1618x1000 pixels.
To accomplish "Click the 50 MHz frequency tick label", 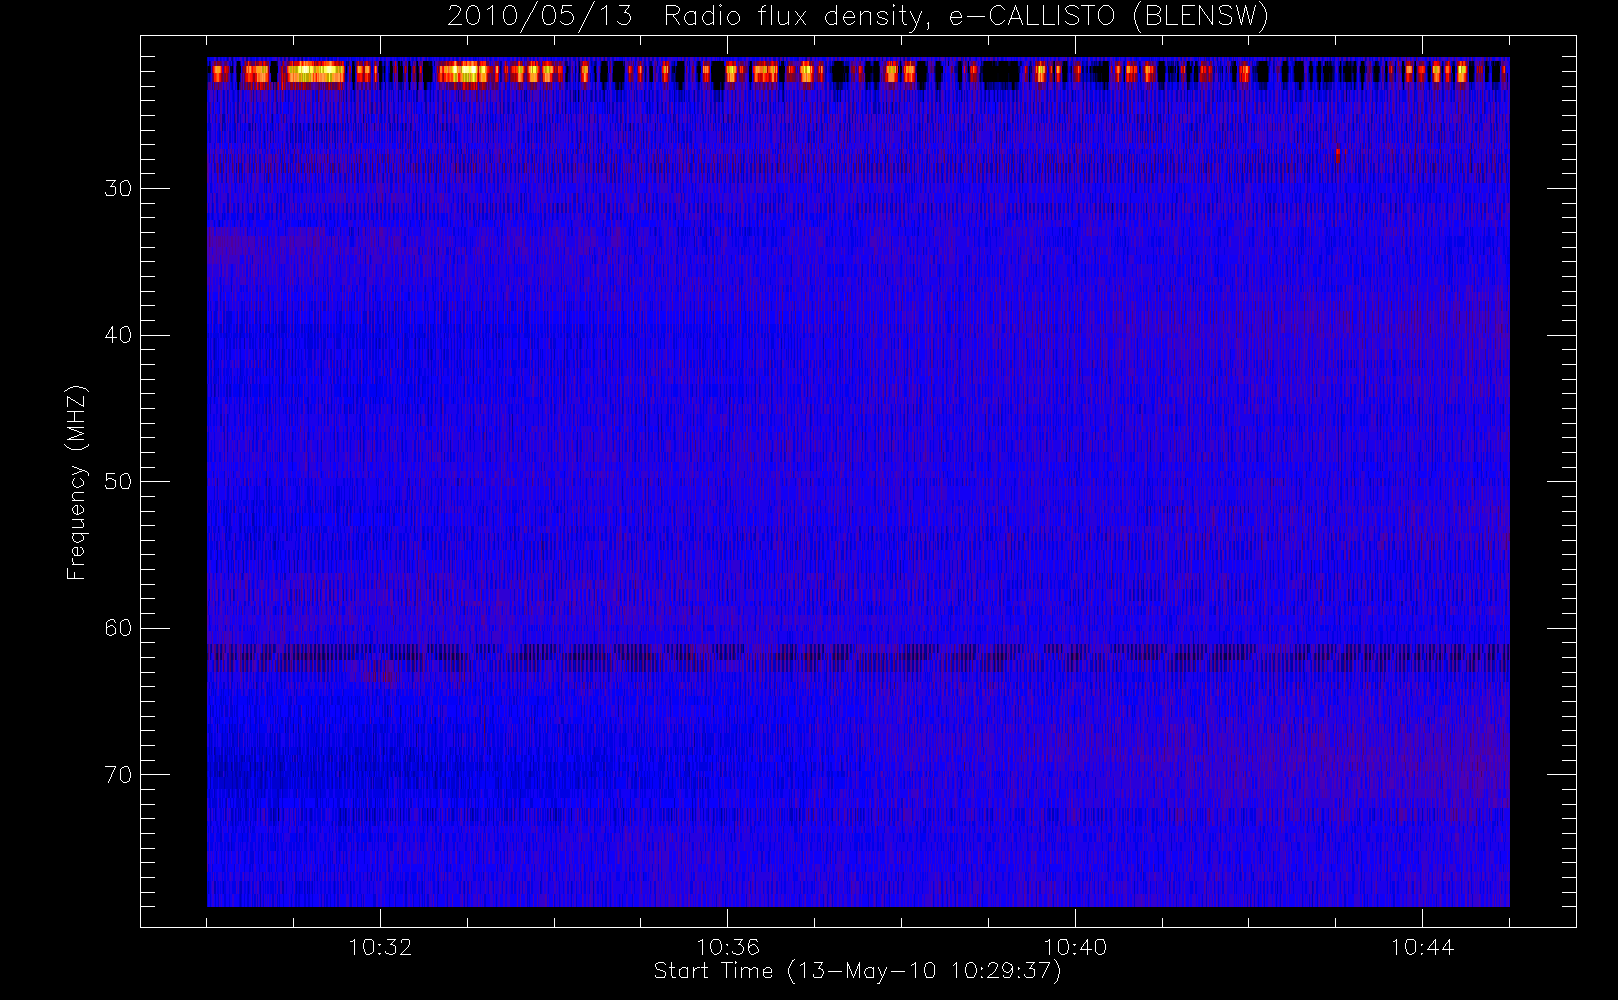I will 118,481.
